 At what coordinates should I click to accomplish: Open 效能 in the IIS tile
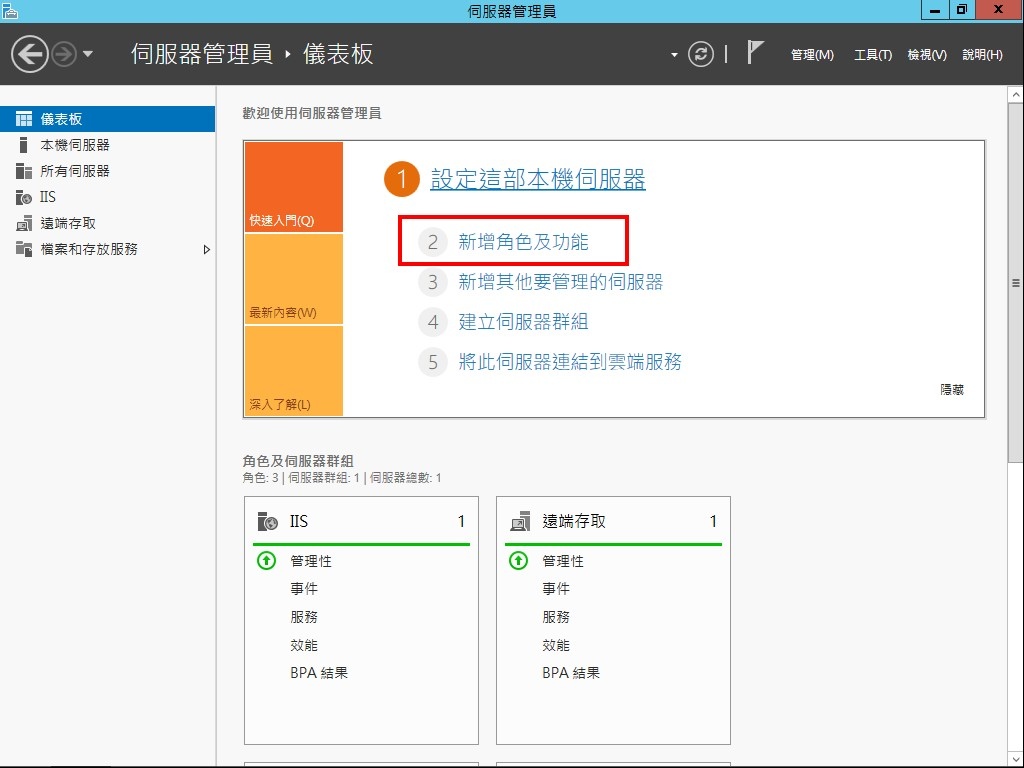[x=304, y=645]
